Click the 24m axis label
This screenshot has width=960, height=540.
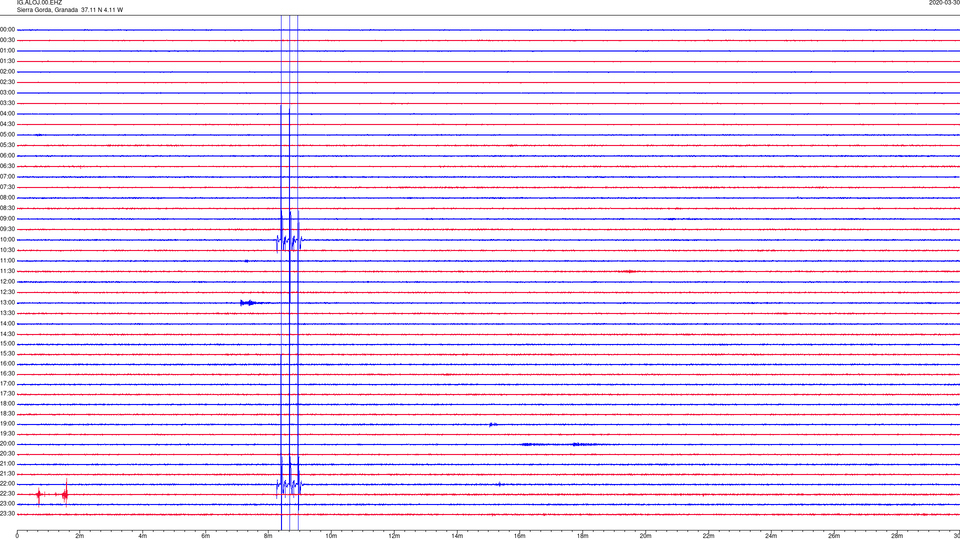click(x=771, y=536)
